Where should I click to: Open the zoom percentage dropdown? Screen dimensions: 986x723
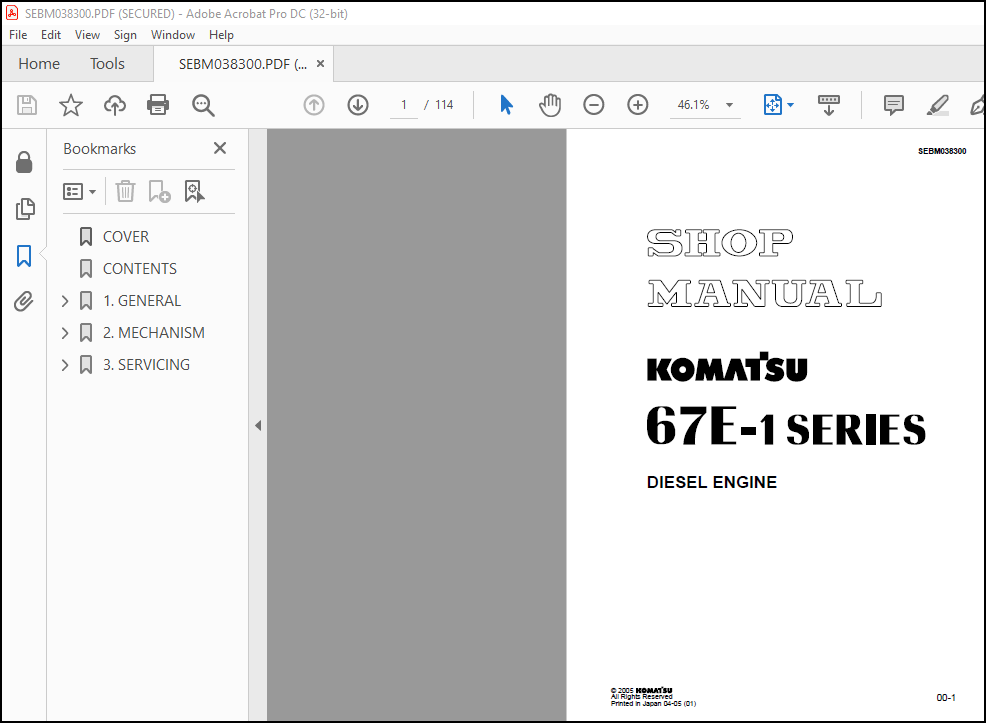729,105
